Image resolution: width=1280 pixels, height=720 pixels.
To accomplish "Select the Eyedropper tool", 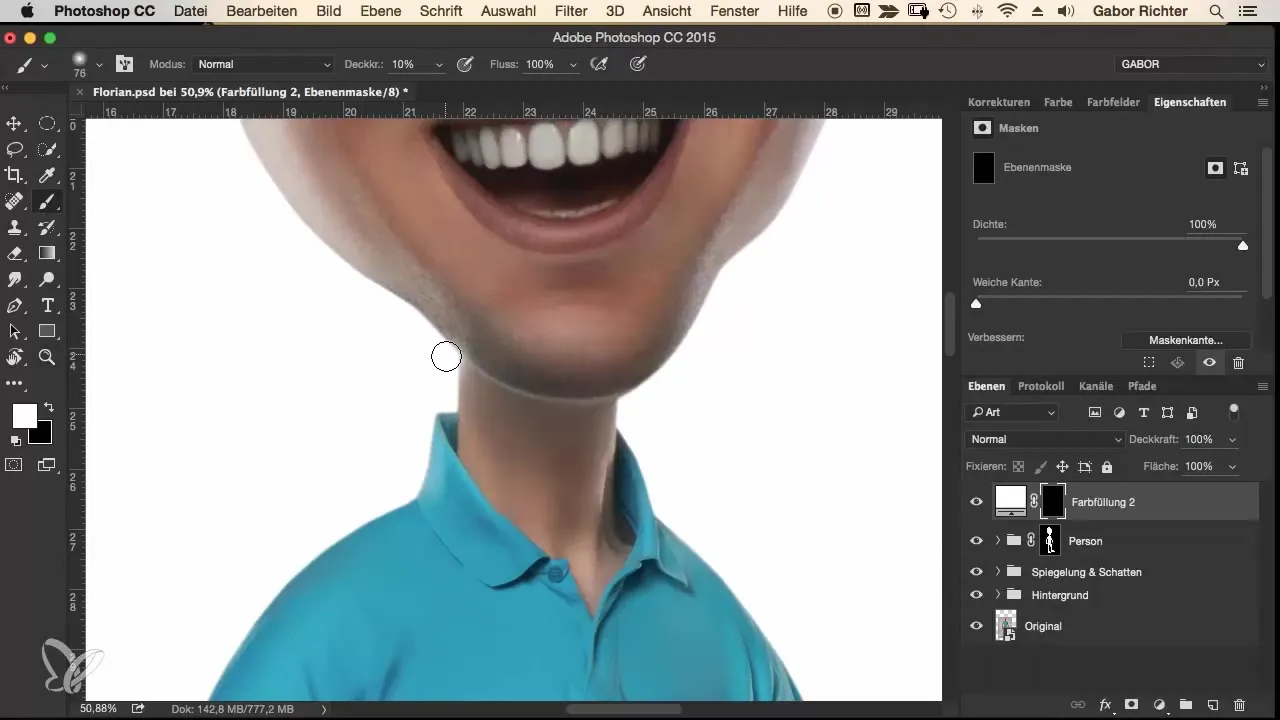I will coord(47,175).
